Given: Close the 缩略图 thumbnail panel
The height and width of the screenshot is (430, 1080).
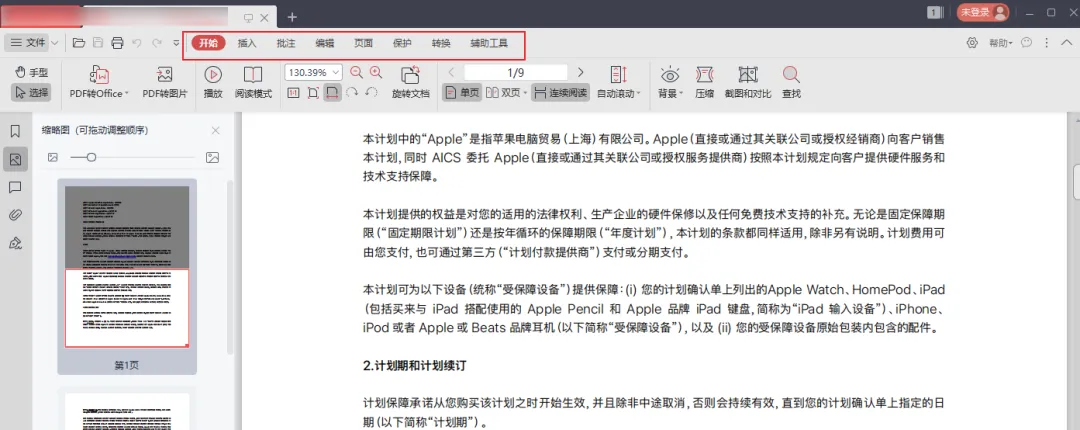Looking at the screenshot, I should (x=216, y=130).
